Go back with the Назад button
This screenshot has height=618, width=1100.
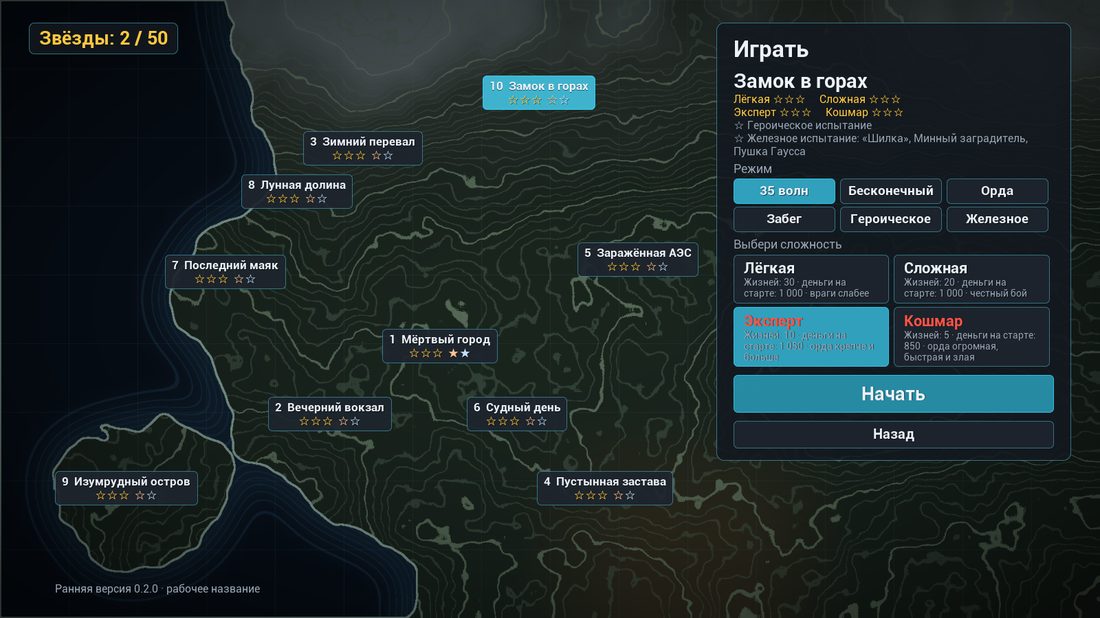point(894,434)
